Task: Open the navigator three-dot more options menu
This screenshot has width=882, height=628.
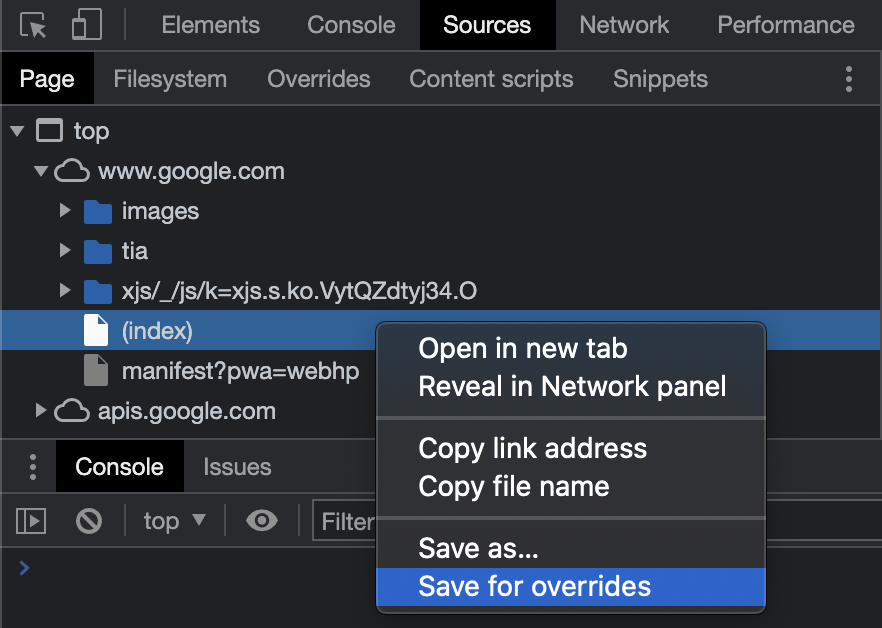Action: click(849, 79)
